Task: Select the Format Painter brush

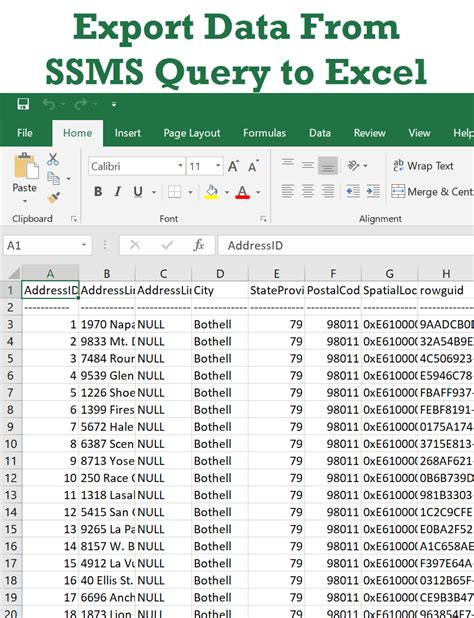Action: [54, 197]
